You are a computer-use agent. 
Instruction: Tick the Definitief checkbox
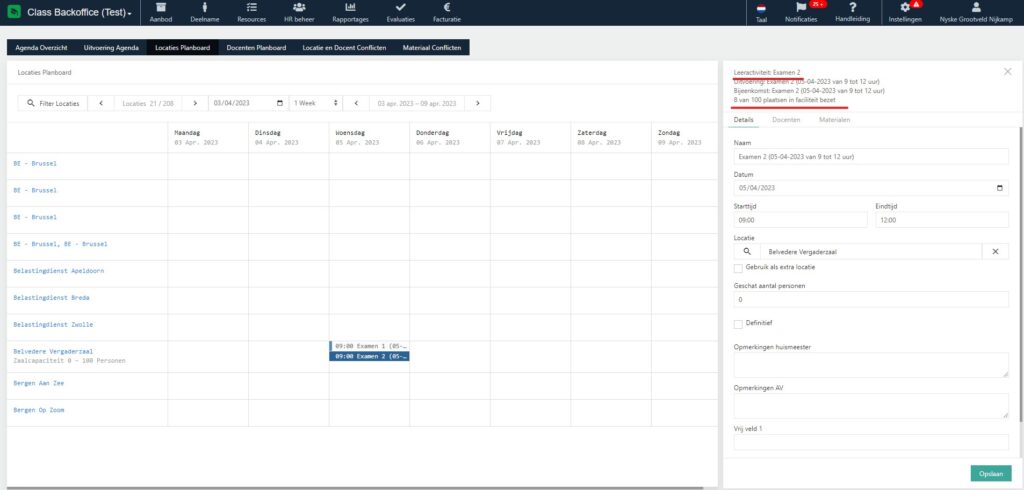tap(738, 324)
